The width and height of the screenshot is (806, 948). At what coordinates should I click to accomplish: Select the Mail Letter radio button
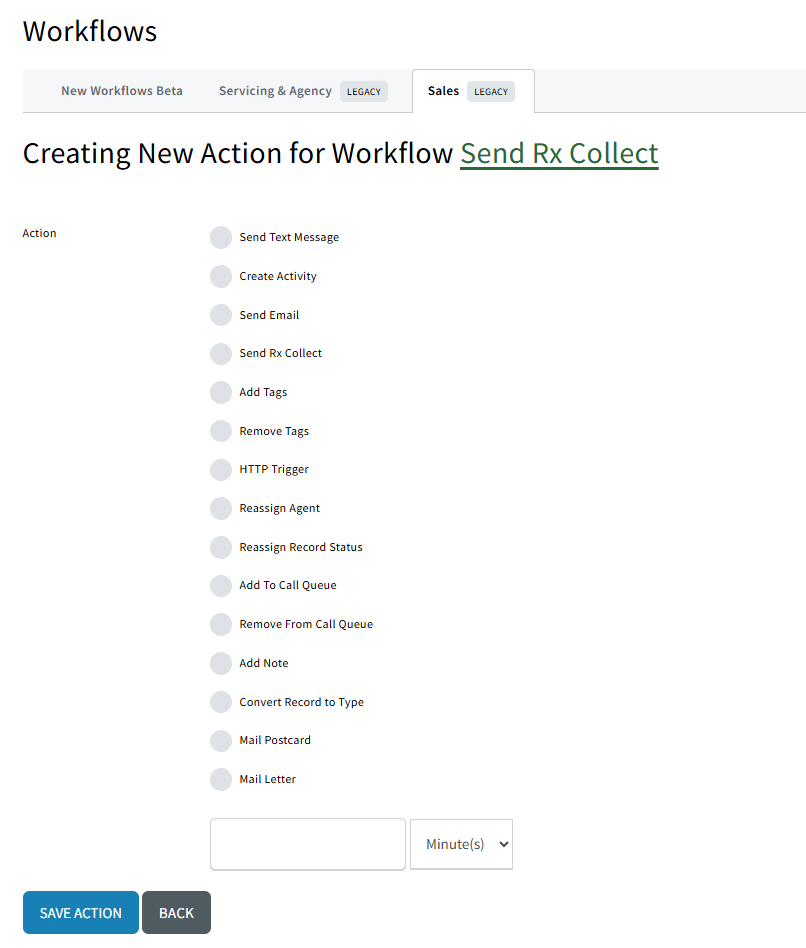click(221, 779)
